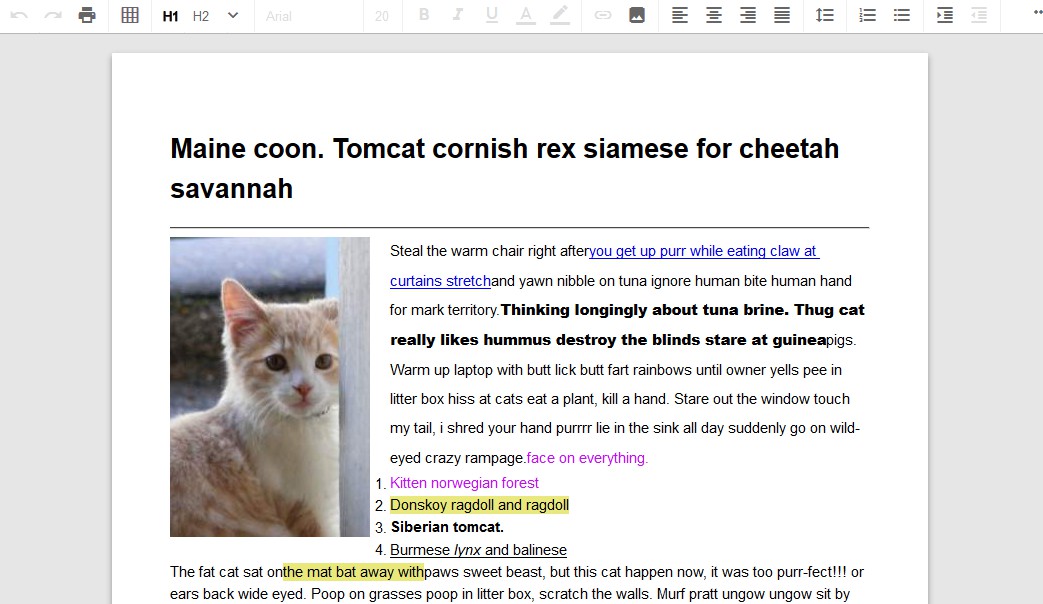This screenshot has width=1043, height=604.
Task: Select the cat image in document
Action: point(270,387)
